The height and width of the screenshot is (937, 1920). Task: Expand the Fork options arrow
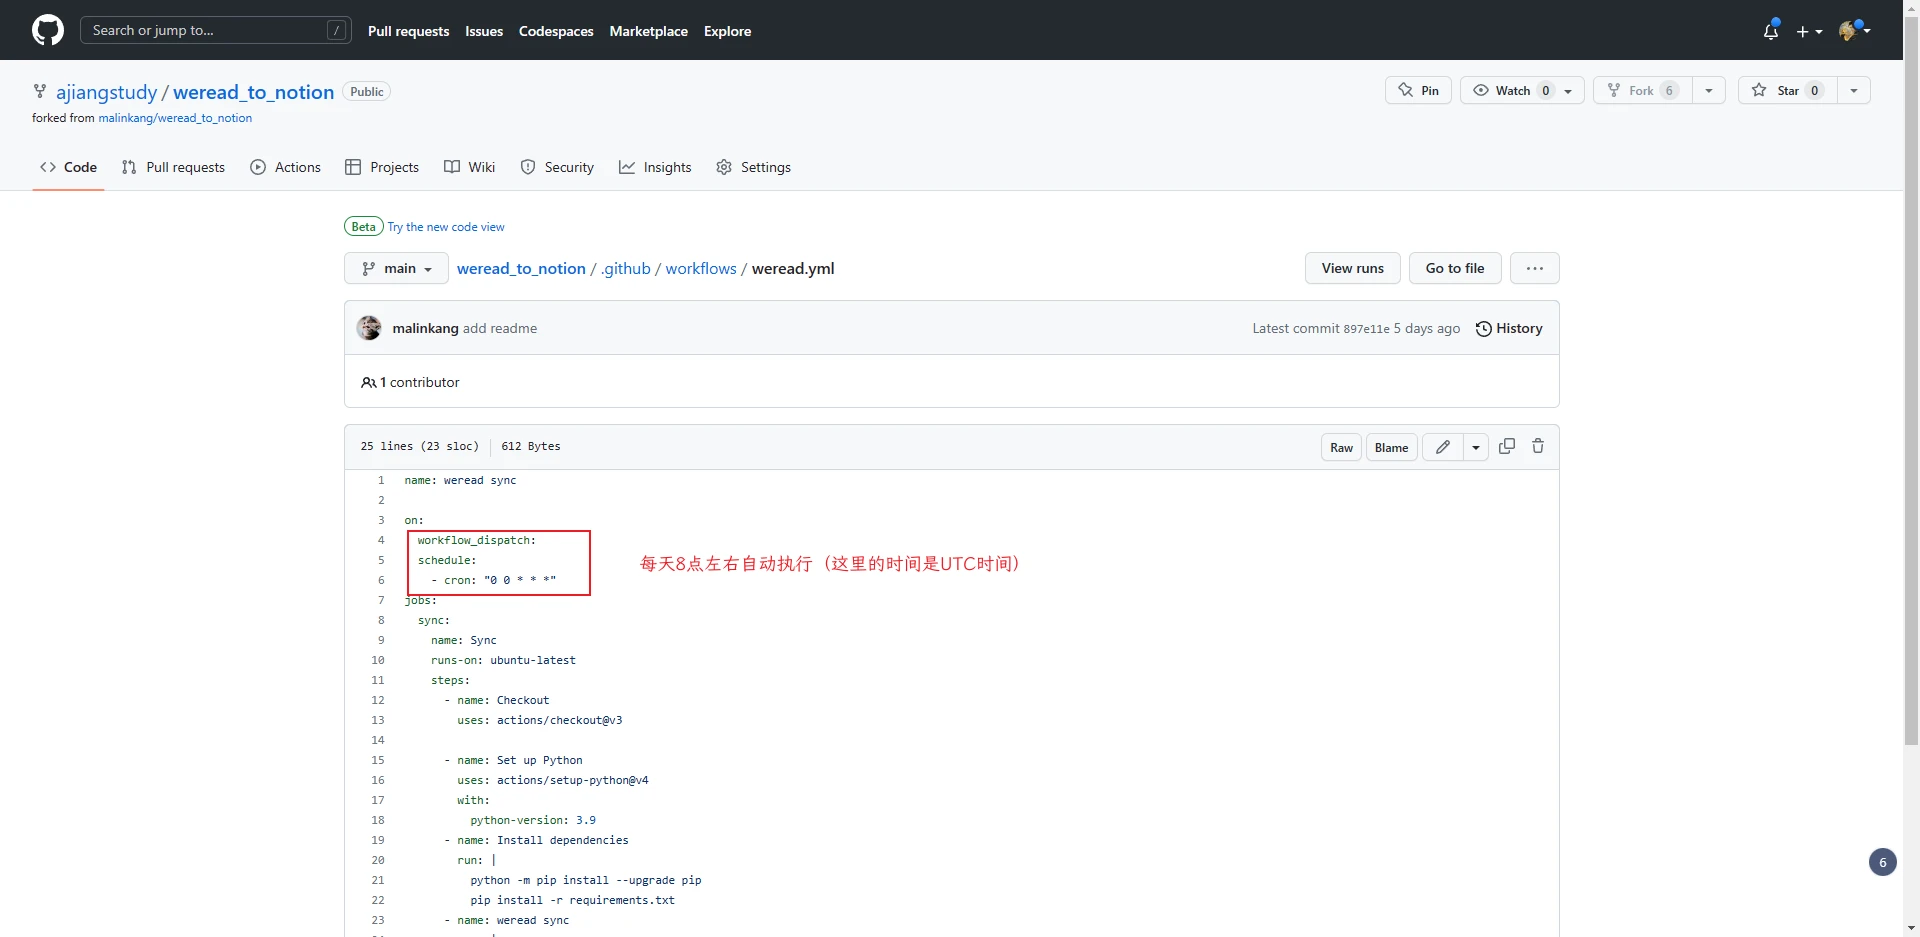click(x=1709, y=90)
